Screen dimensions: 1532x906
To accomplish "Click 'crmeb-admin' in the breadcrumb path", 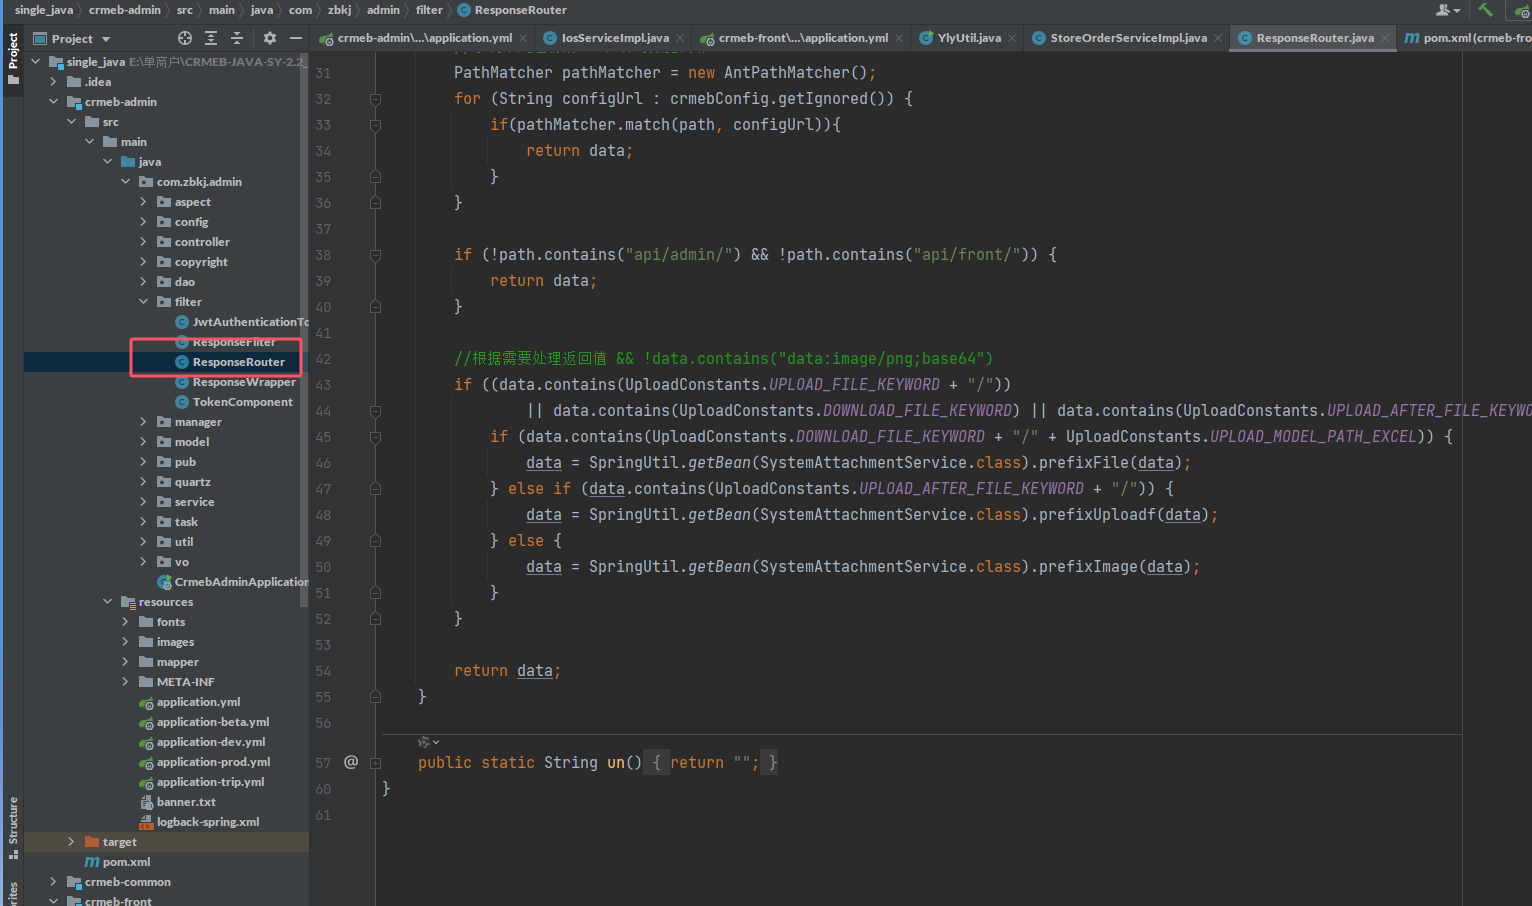I will tap(124, 10).
